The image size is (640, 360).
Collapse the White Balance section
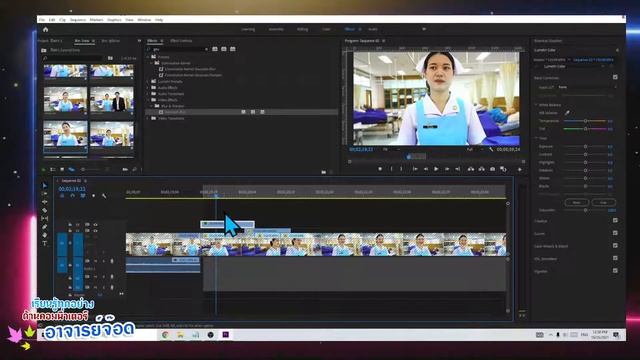536,104
